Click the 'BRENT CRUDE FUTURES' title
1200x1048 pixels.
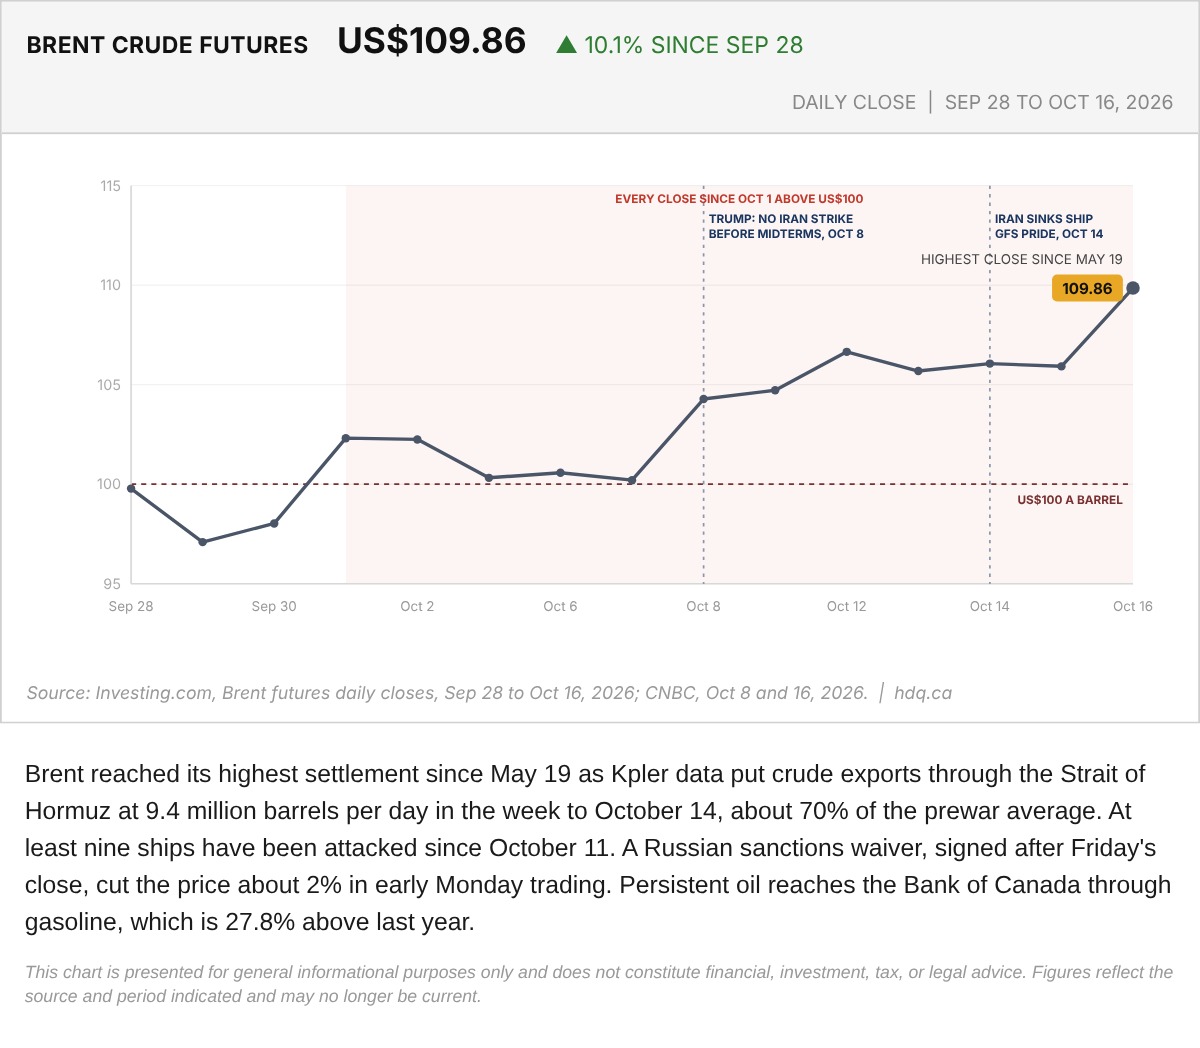pos(167,45)
